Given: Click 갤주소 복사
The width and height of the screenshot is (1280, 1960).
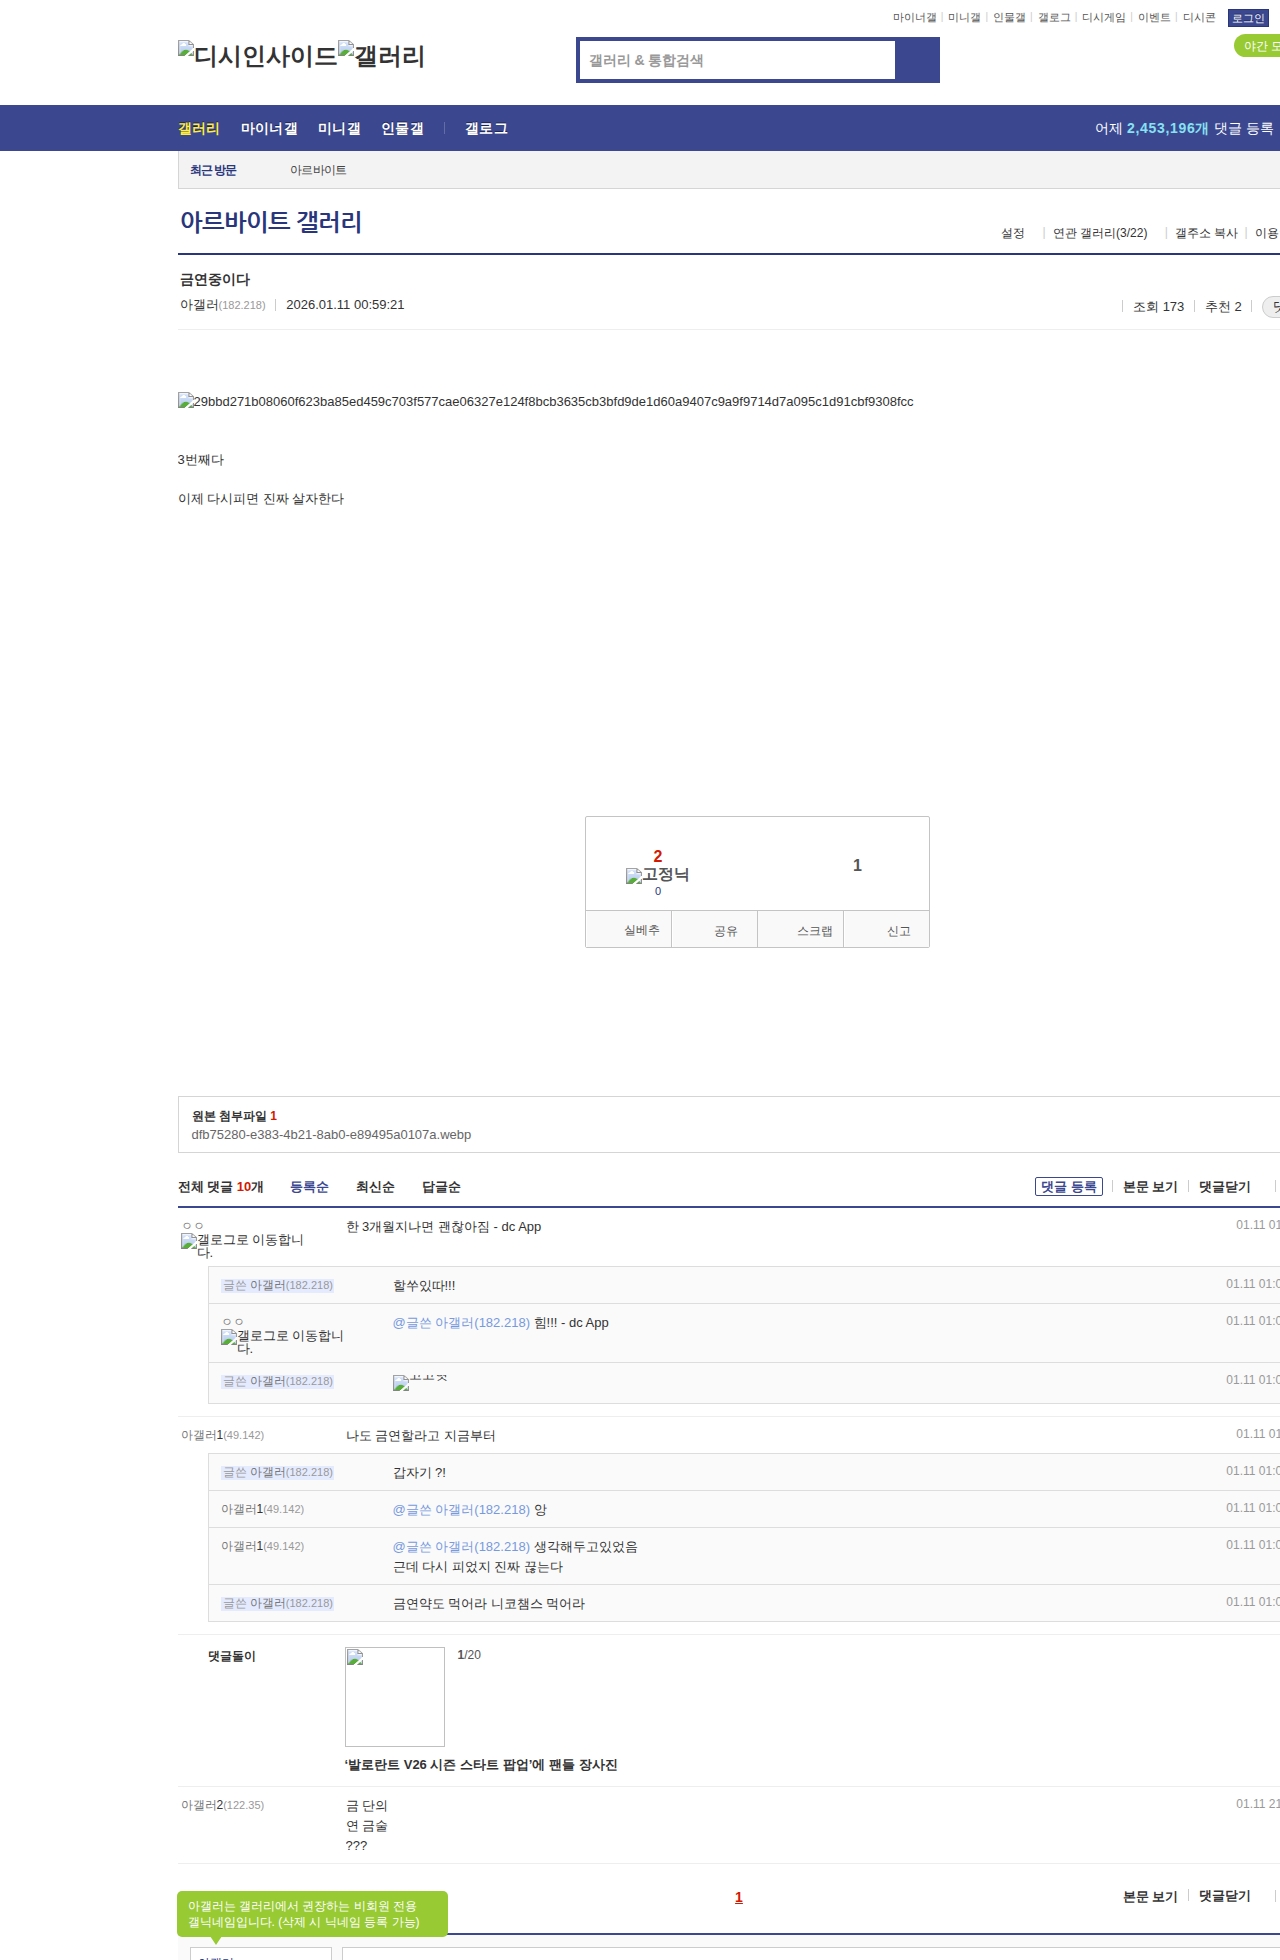Looking at the screenshot, I should coord(1206,233).
